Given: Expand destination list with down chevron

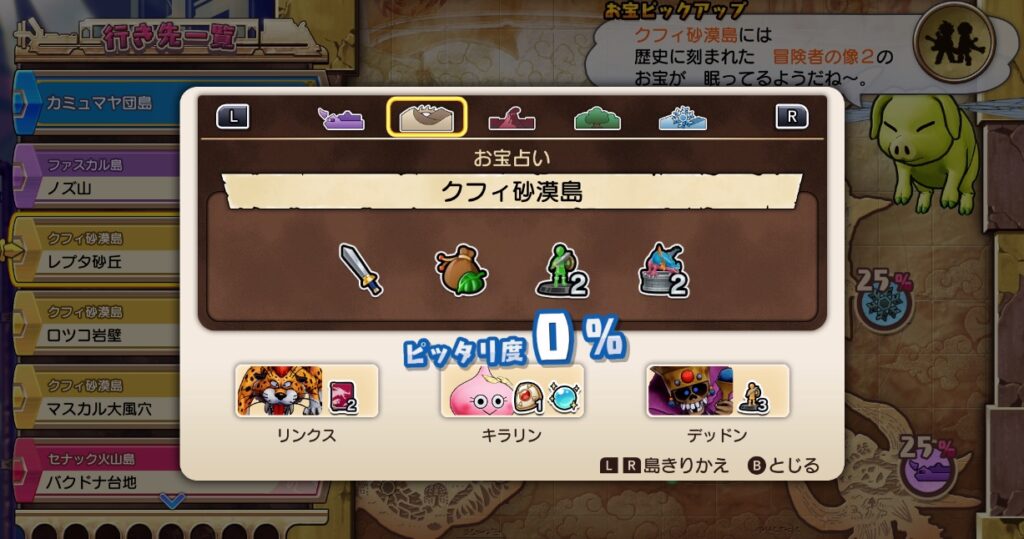Looking at the screenshot, I should click(172, 501).
